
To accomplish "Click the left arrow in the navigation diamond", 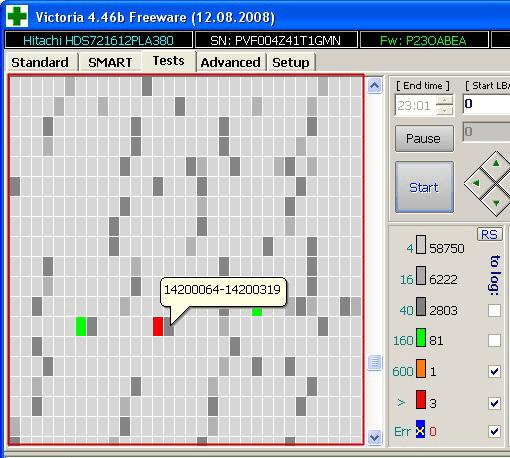I will (x=477, y=183).
